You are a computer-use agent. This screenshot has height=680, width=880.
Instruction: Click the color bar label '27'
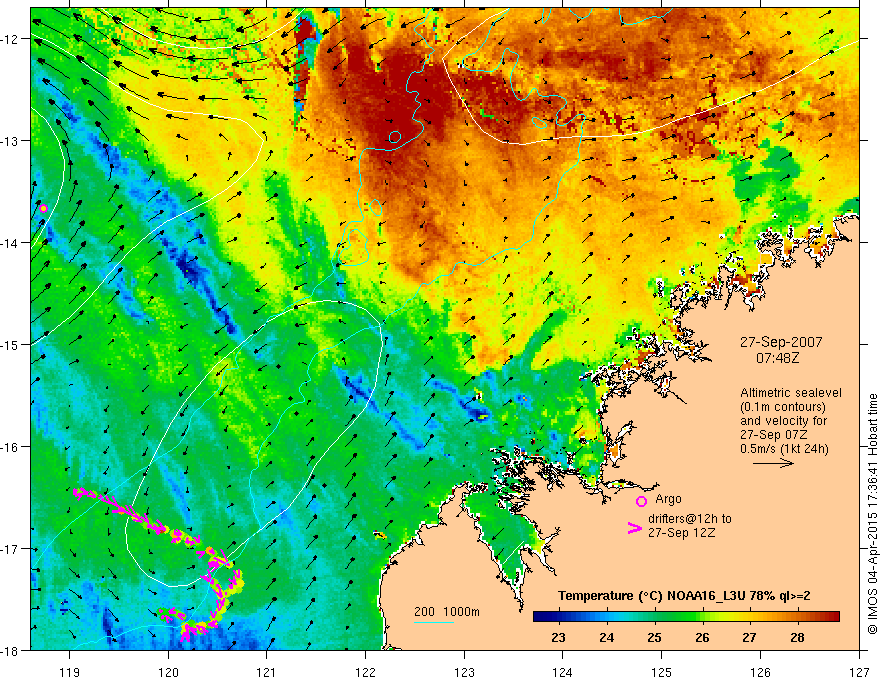[749, 638]
